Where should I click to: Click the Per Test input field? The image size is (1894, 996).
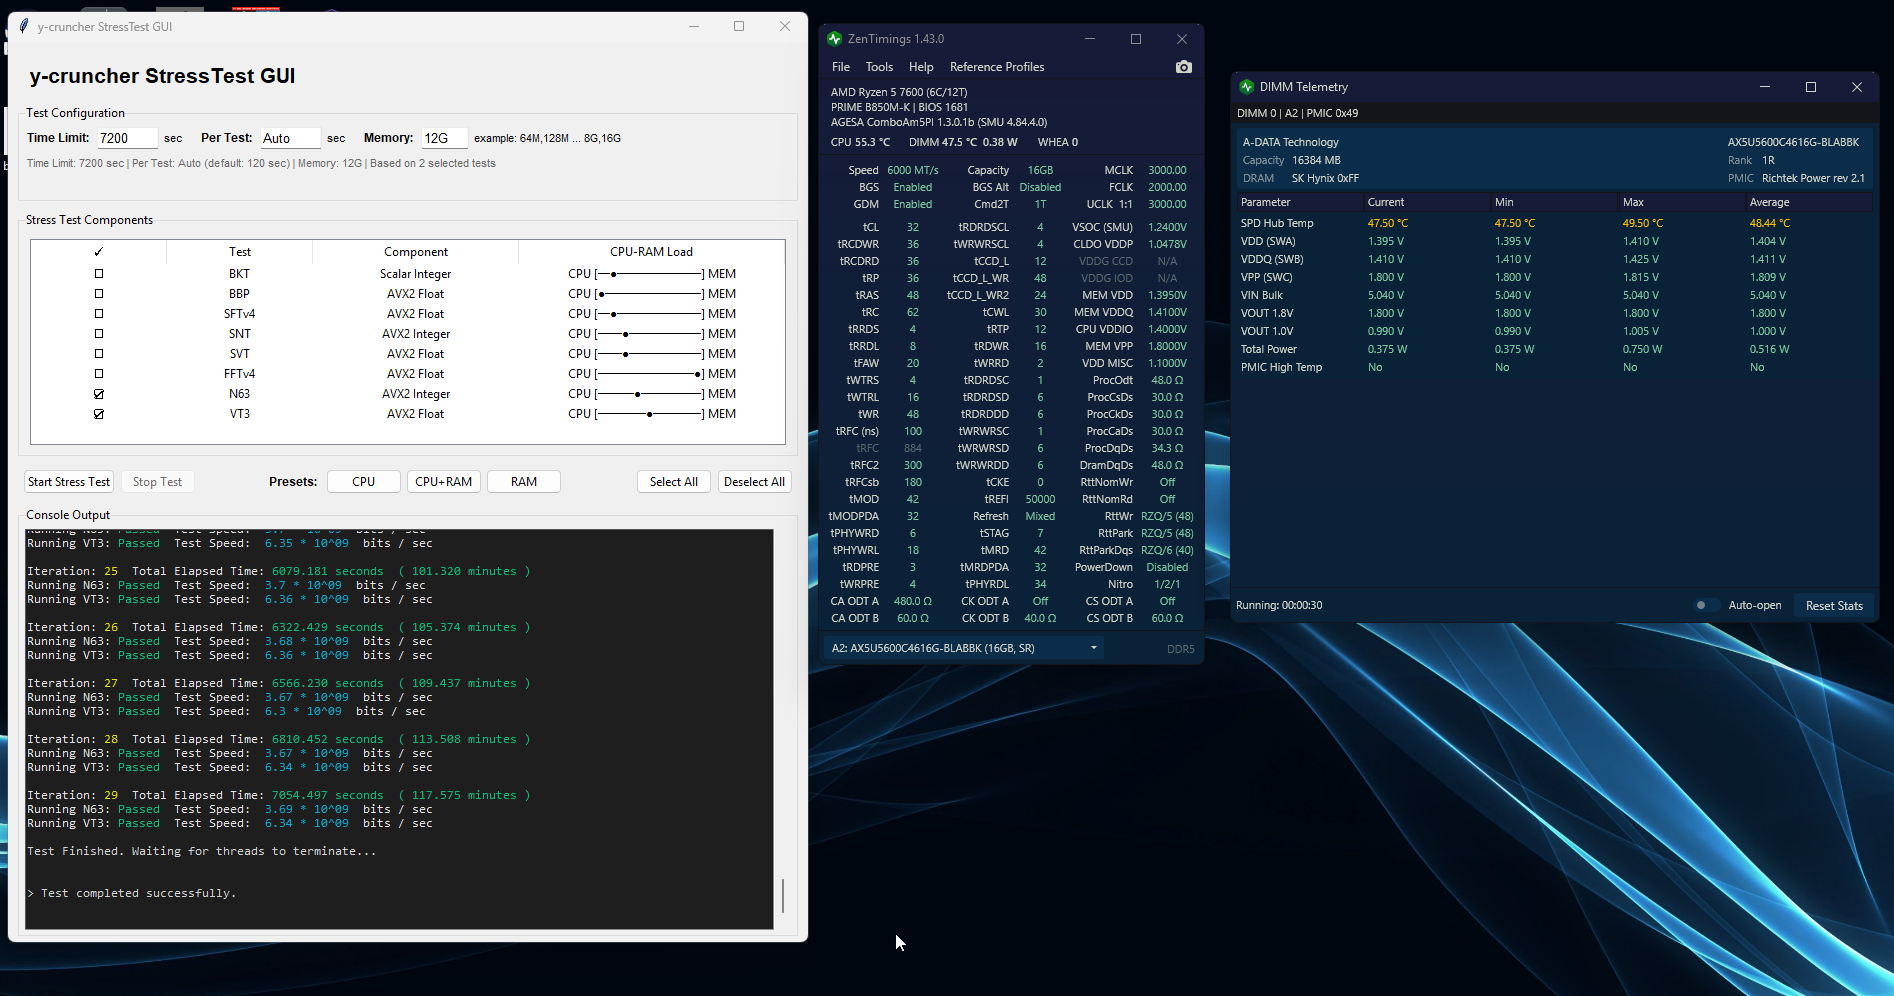(x=290, y=138)
